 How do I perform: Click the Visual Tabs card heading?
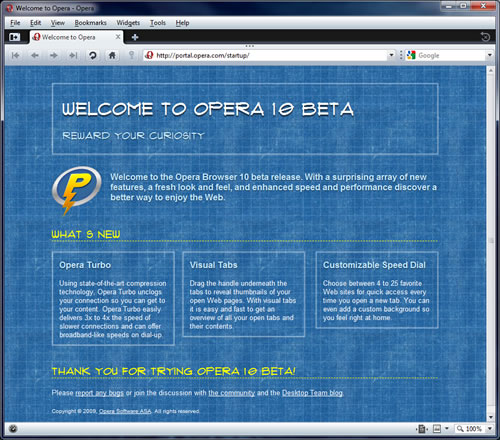coord(213,265)
